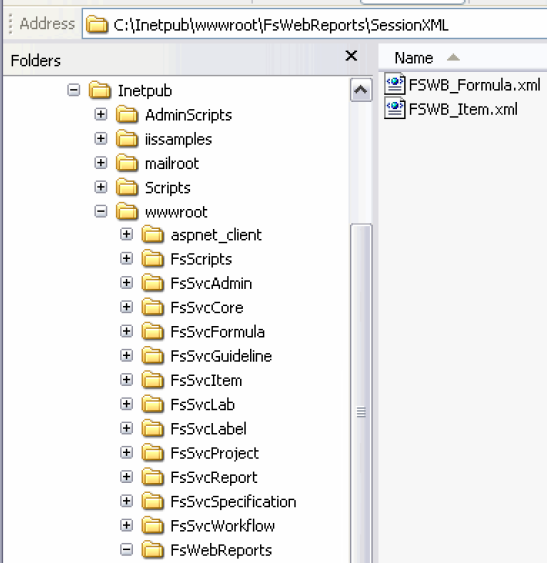Click the FsWebReports folder icon
Viewport: 547px width, 563px height.
point(153,549)
